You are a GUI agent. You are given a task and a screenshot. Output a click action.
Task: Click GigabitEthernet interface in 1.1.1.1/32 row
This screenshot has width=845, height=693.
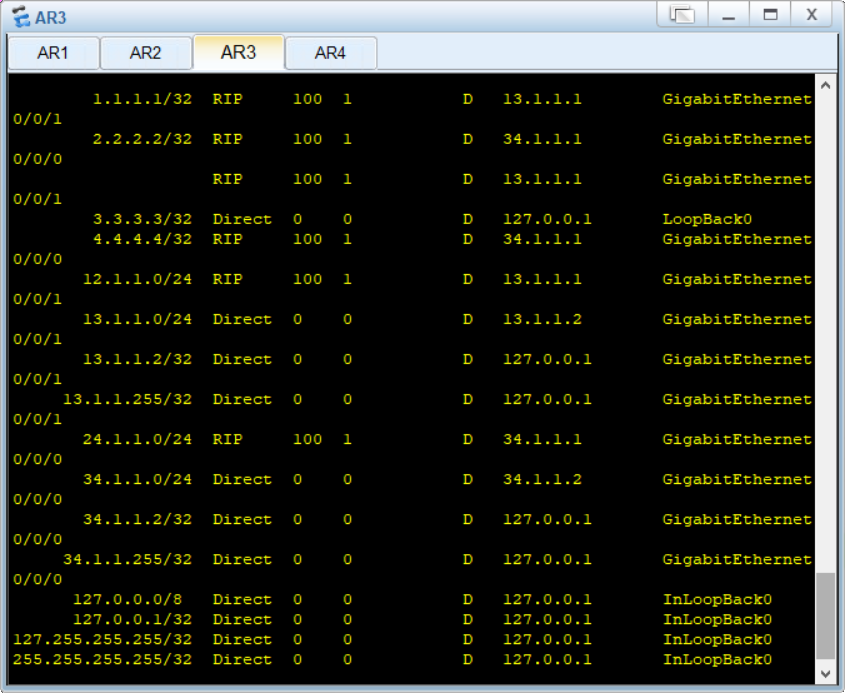pos(737,99)
